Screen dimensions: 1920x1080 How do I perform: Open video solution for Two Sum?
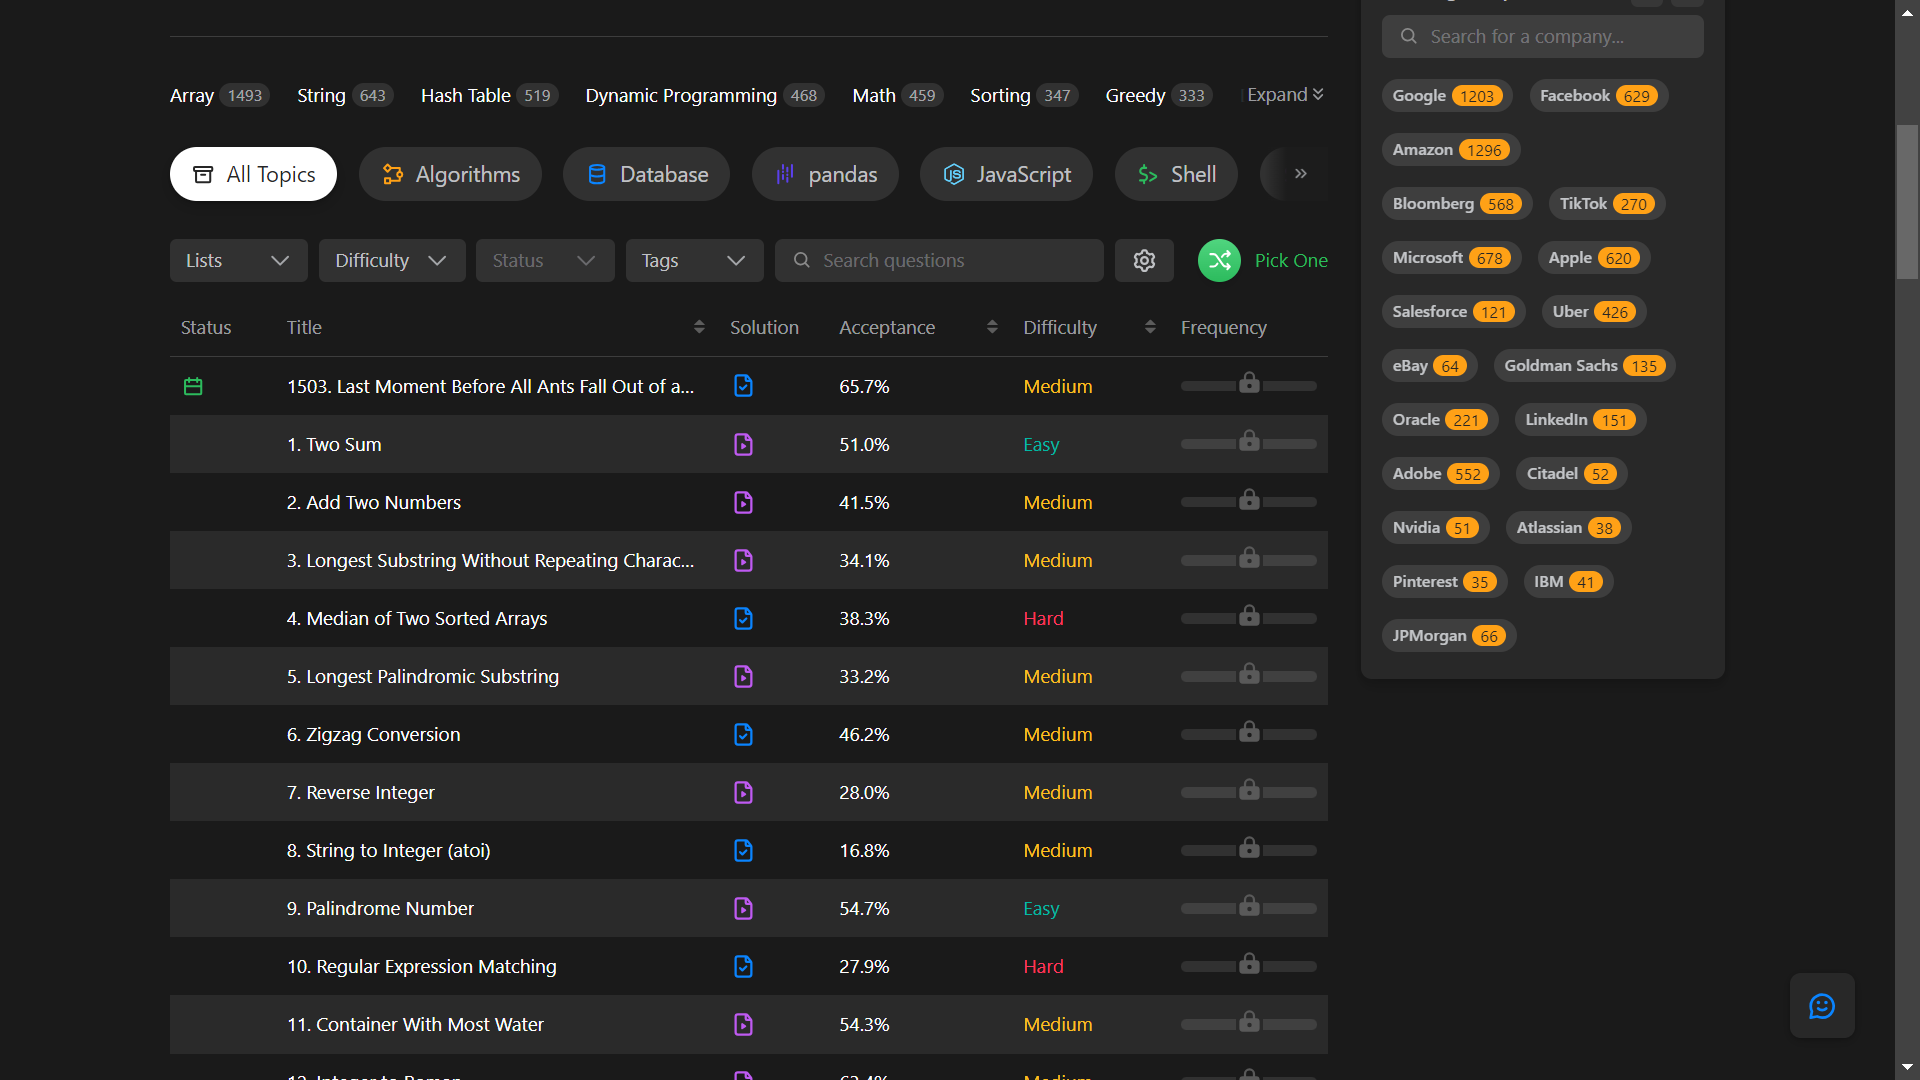click(743, 445)
